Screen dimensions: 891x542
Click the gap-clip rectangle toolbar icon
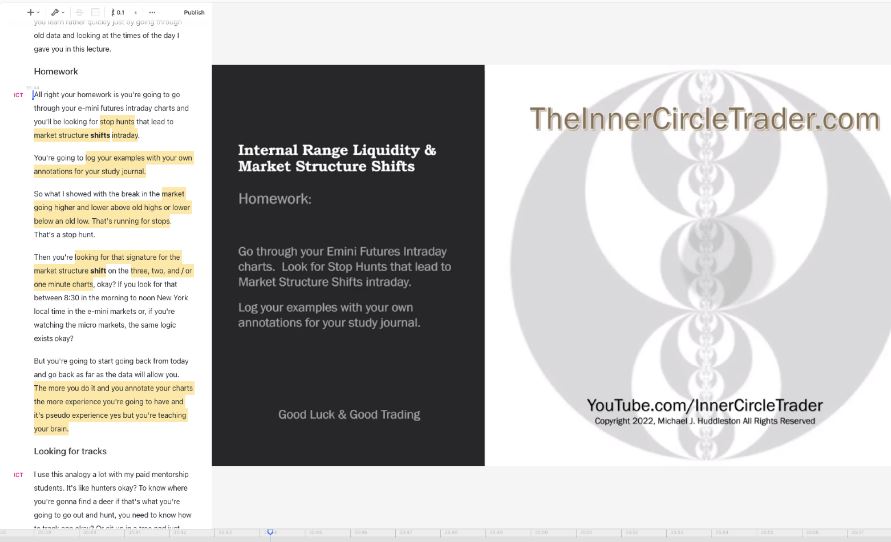95,12
